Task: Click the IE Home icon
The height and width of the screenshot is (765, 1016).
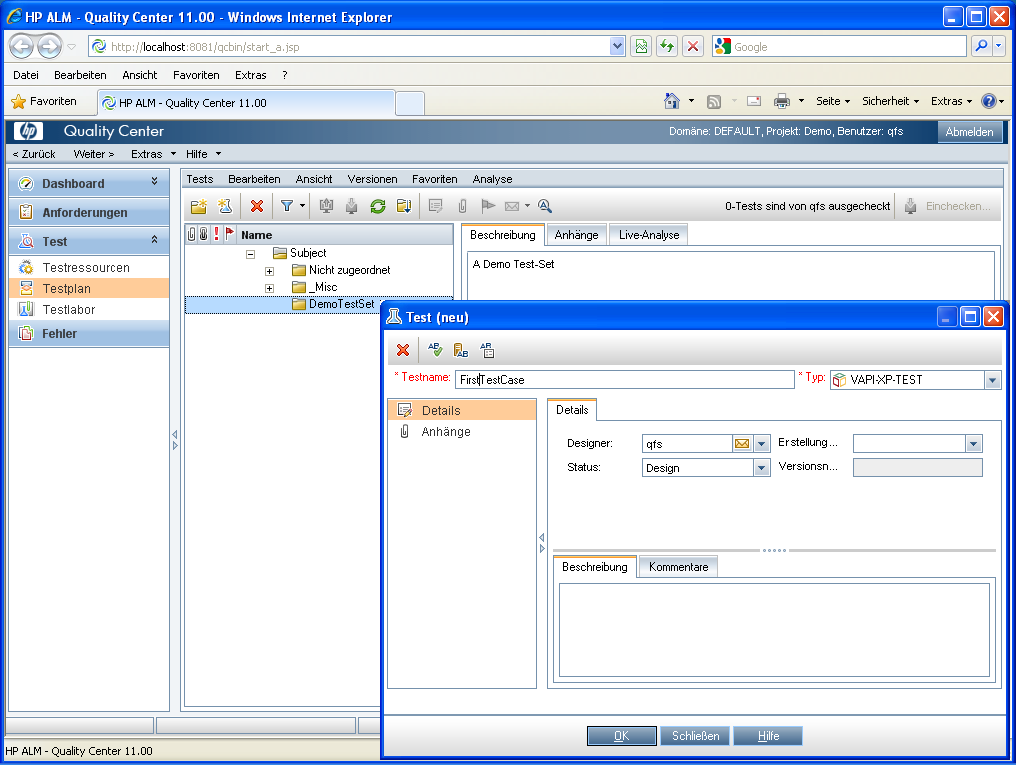Action: point(672,101)
